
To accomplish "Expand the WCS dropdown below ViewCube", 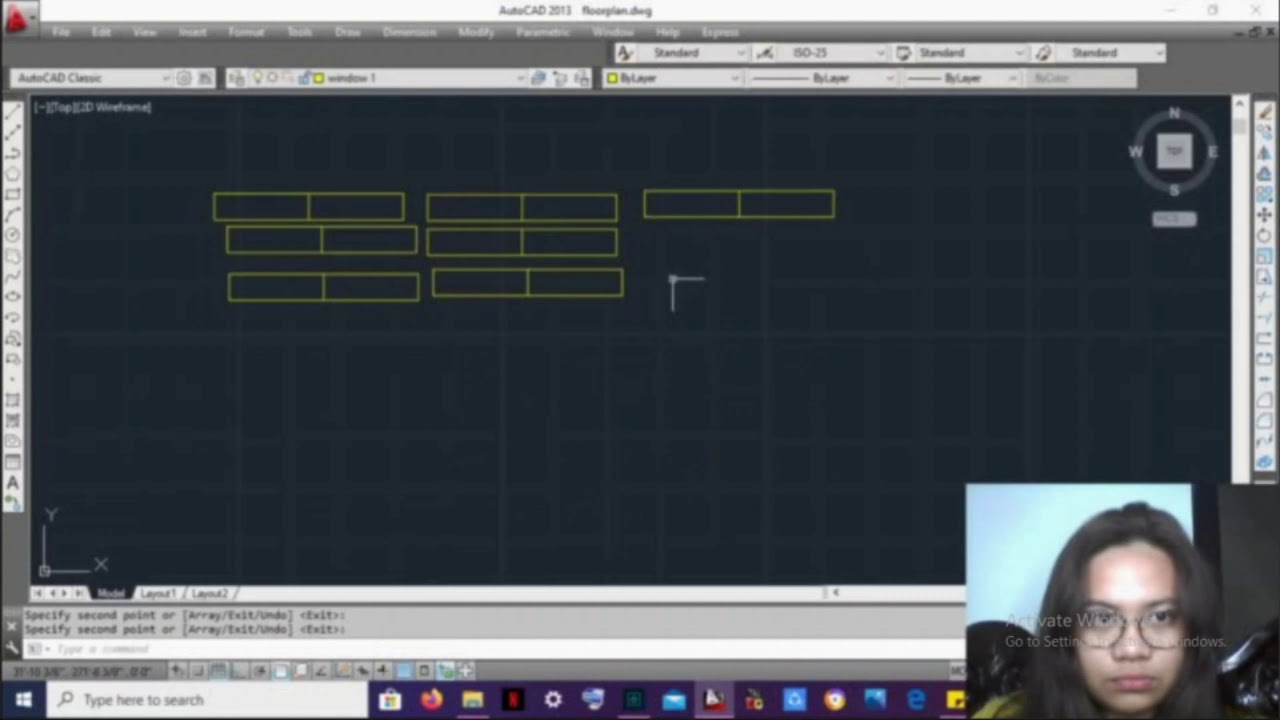I will coord(1174,219).
